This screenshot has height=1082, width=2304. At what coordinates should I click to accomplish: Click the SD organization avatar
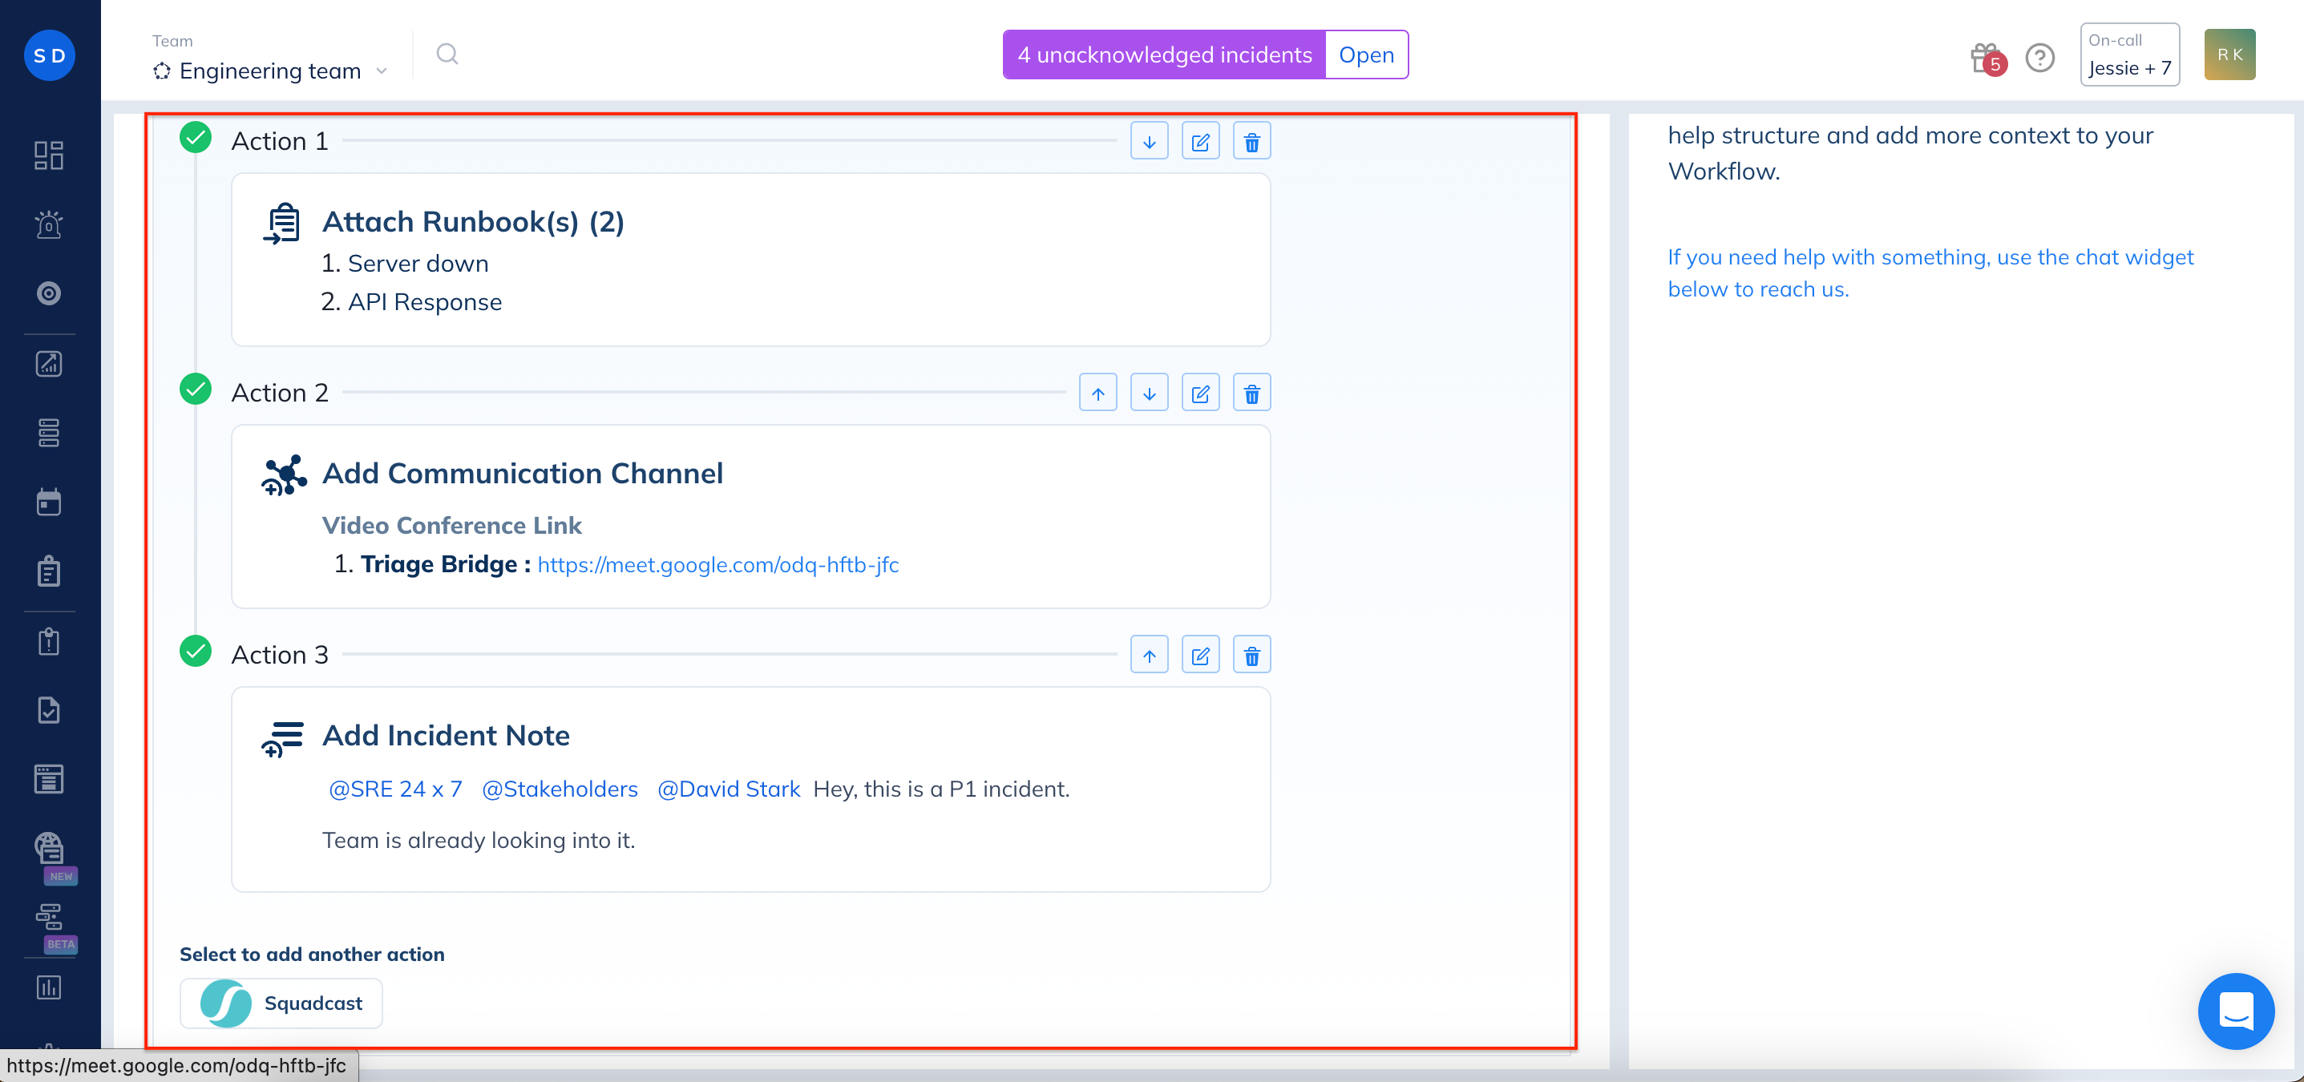(49, 55)
